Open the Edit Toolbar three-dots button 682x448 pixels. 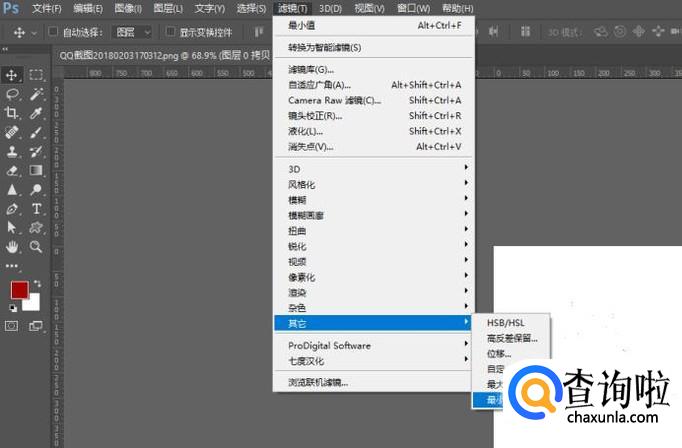[x=12, y=266]
